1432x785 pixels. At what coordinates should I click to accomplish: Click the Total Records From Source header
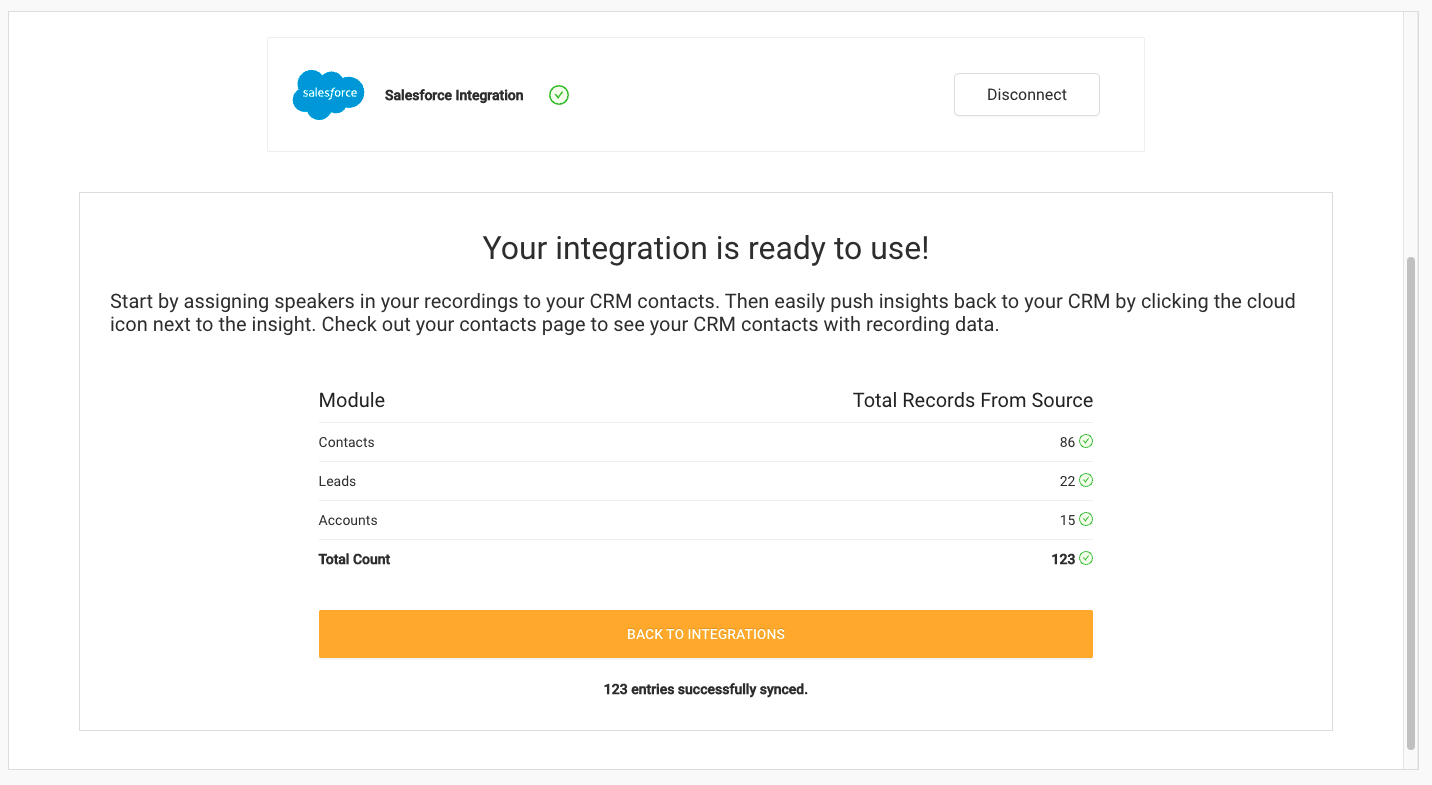[973, 400]
